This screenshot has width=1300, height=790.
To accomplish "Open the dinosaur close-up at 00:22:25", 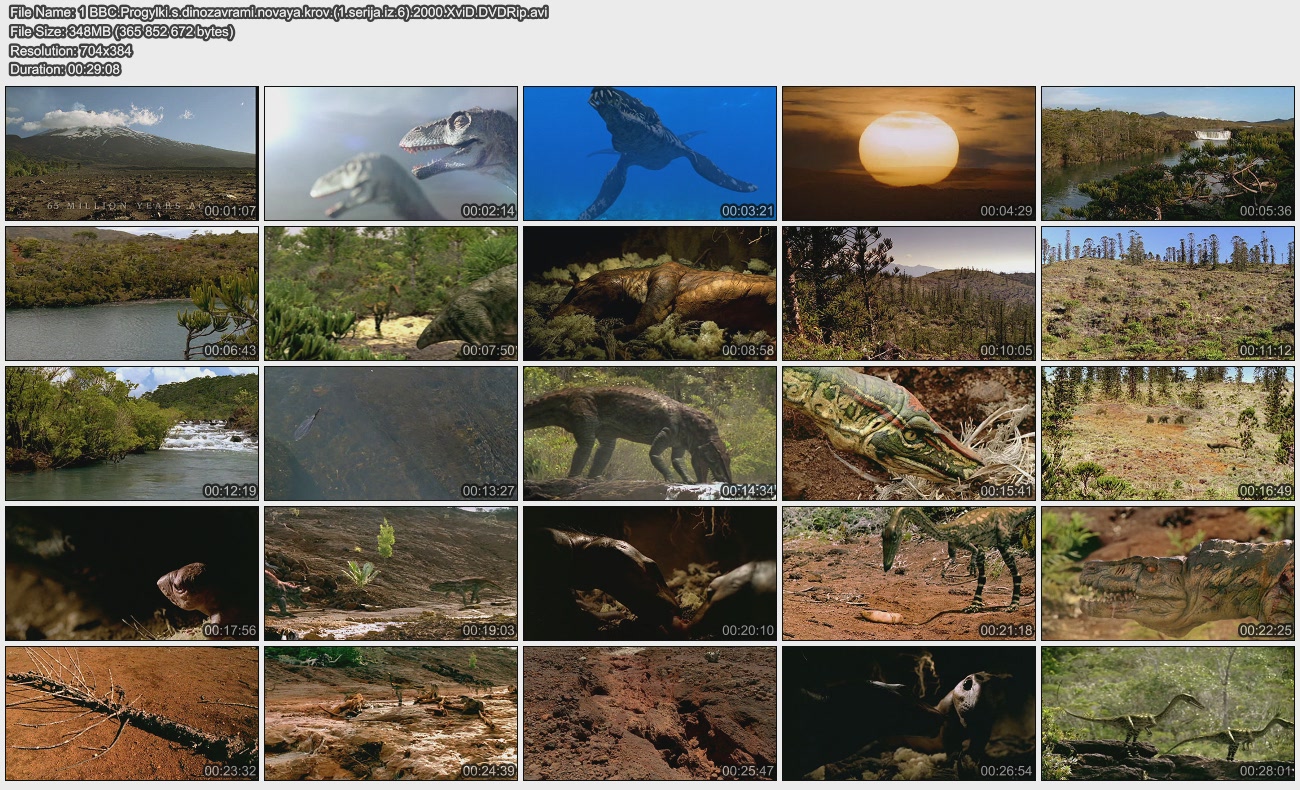I will coord(1167,573).
